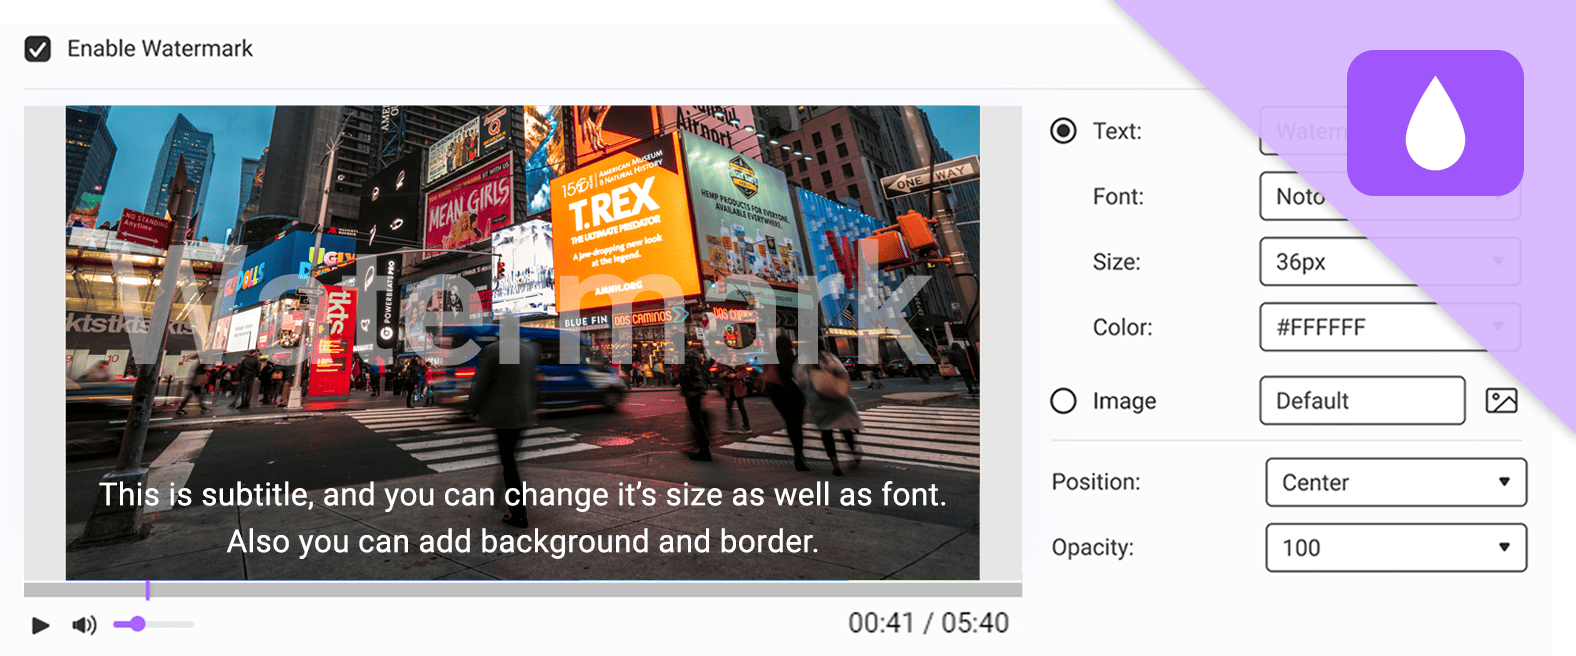This screenshot has height=656, width=1576.
Task: Select the Text radio button
Action: pyautogui.click(x=1063, y=131)
